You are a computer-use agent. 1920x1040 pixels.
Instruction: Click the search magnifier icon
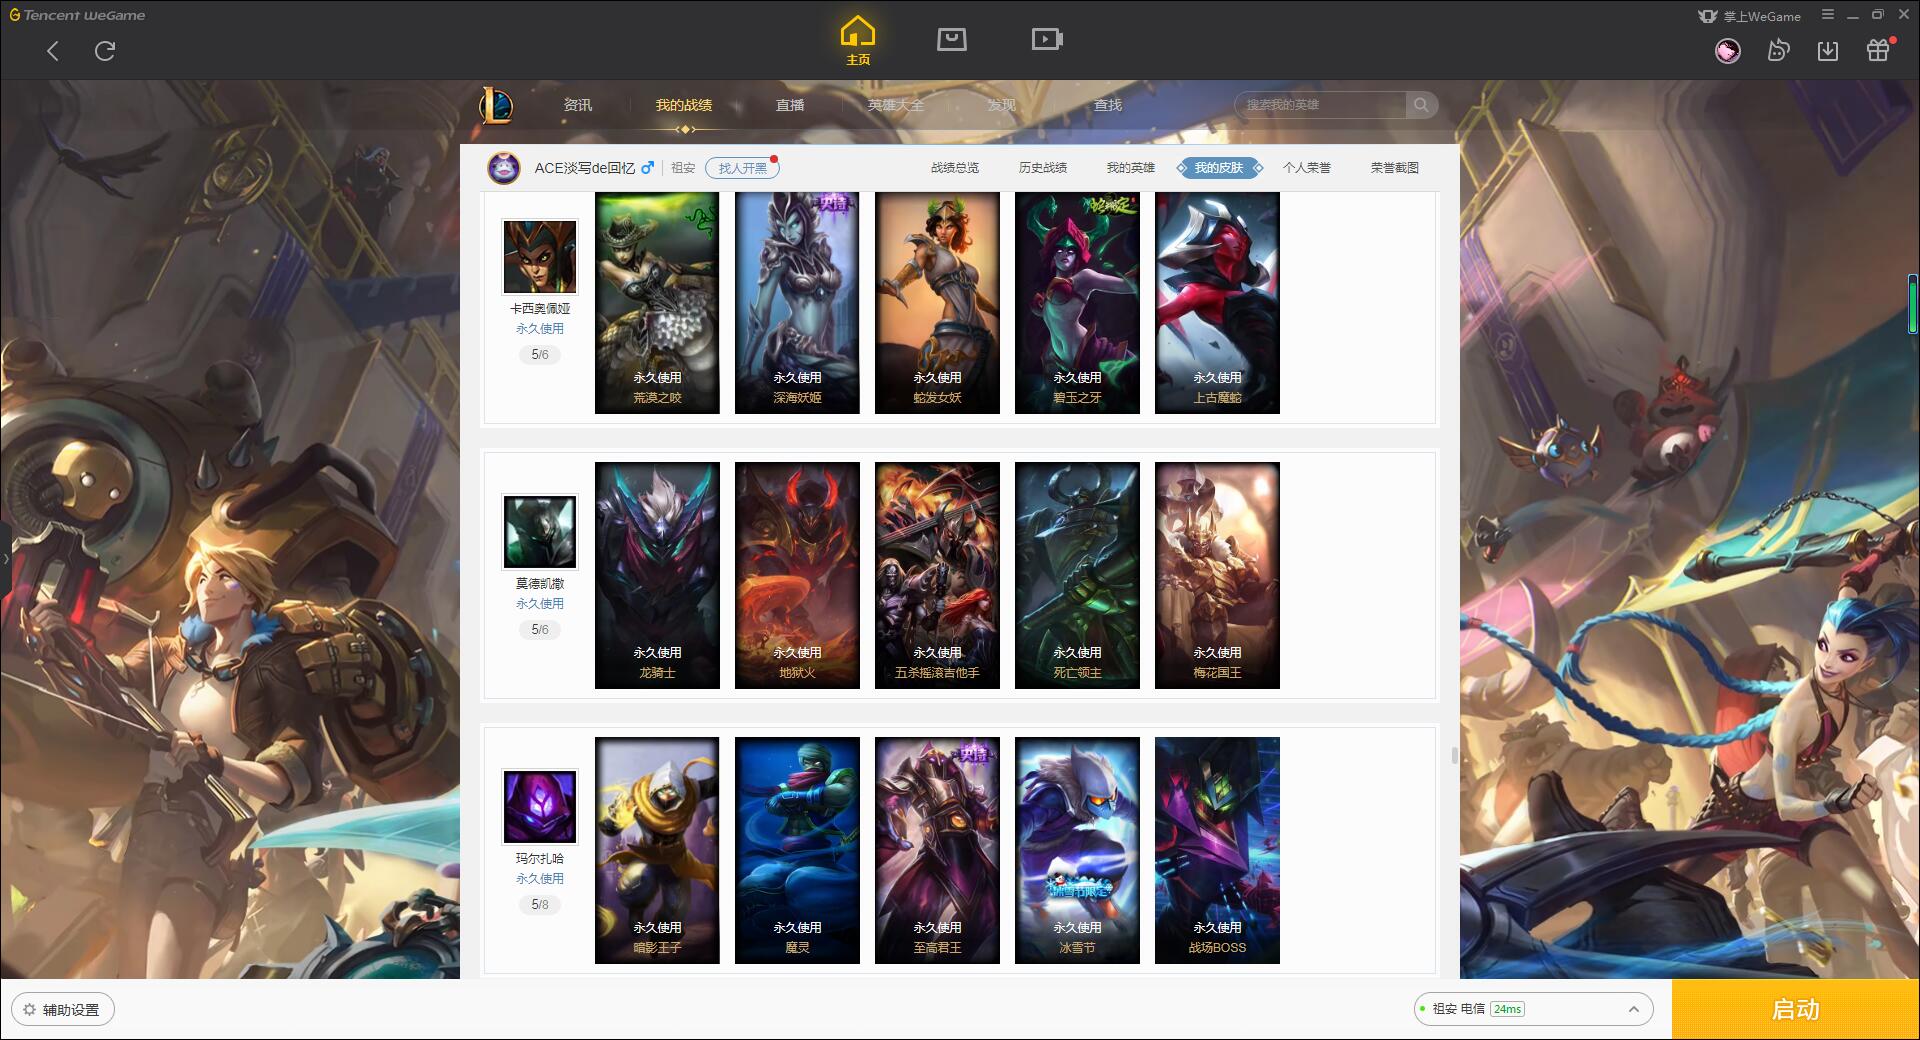coord(1421,105)
